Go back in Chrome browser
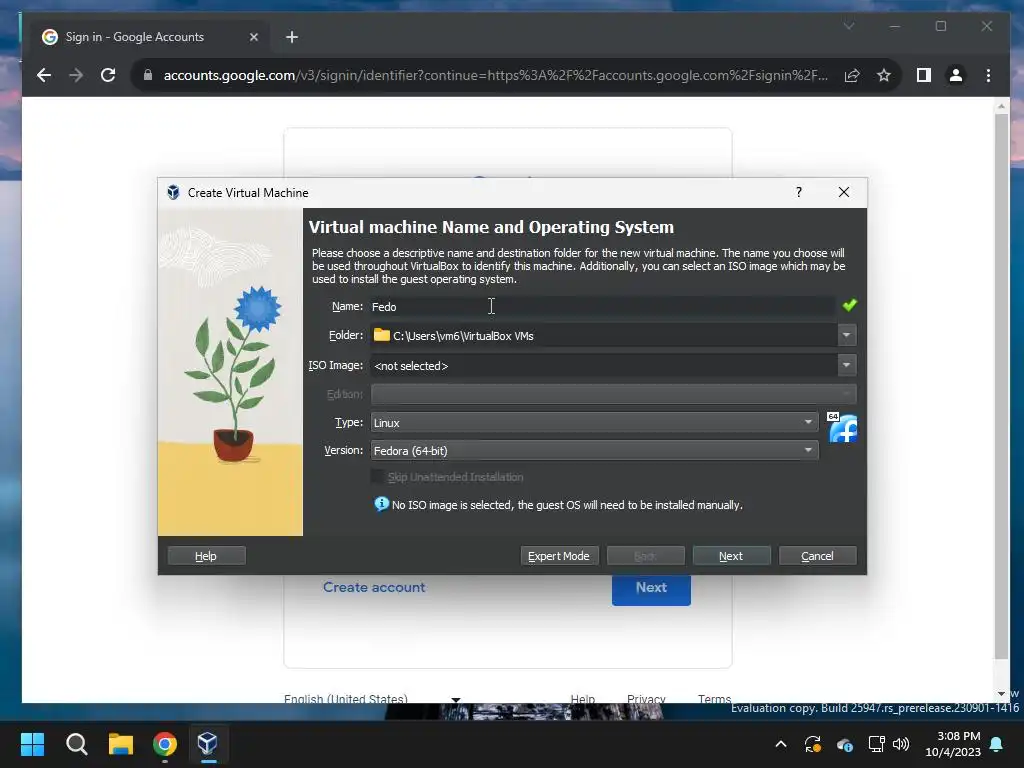Screen dimensions: 1024x768 [x=44, y=75]
